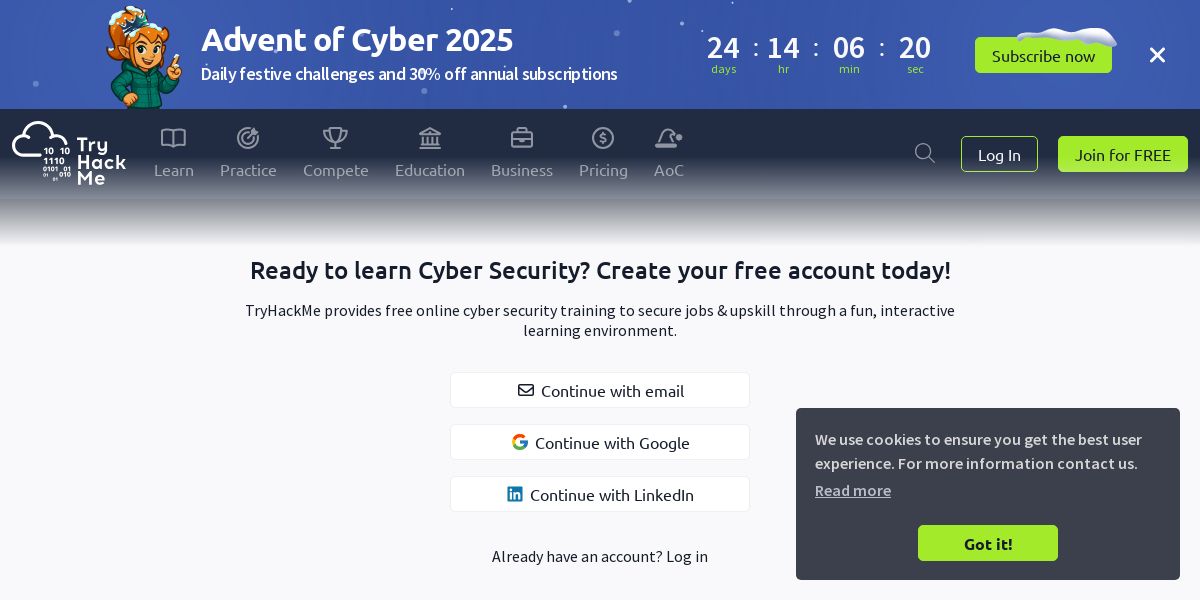Open the search magnifier icon
1200x600 pixels.
pos(925,153)
